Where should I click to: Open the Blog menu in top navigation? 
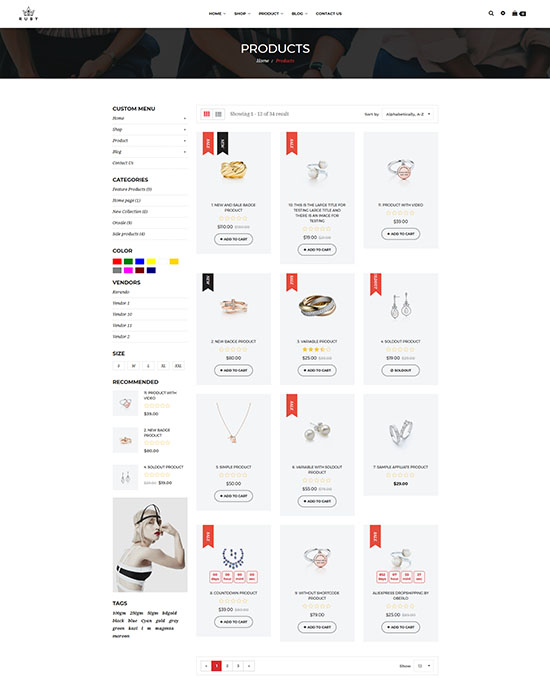point(299,14)
